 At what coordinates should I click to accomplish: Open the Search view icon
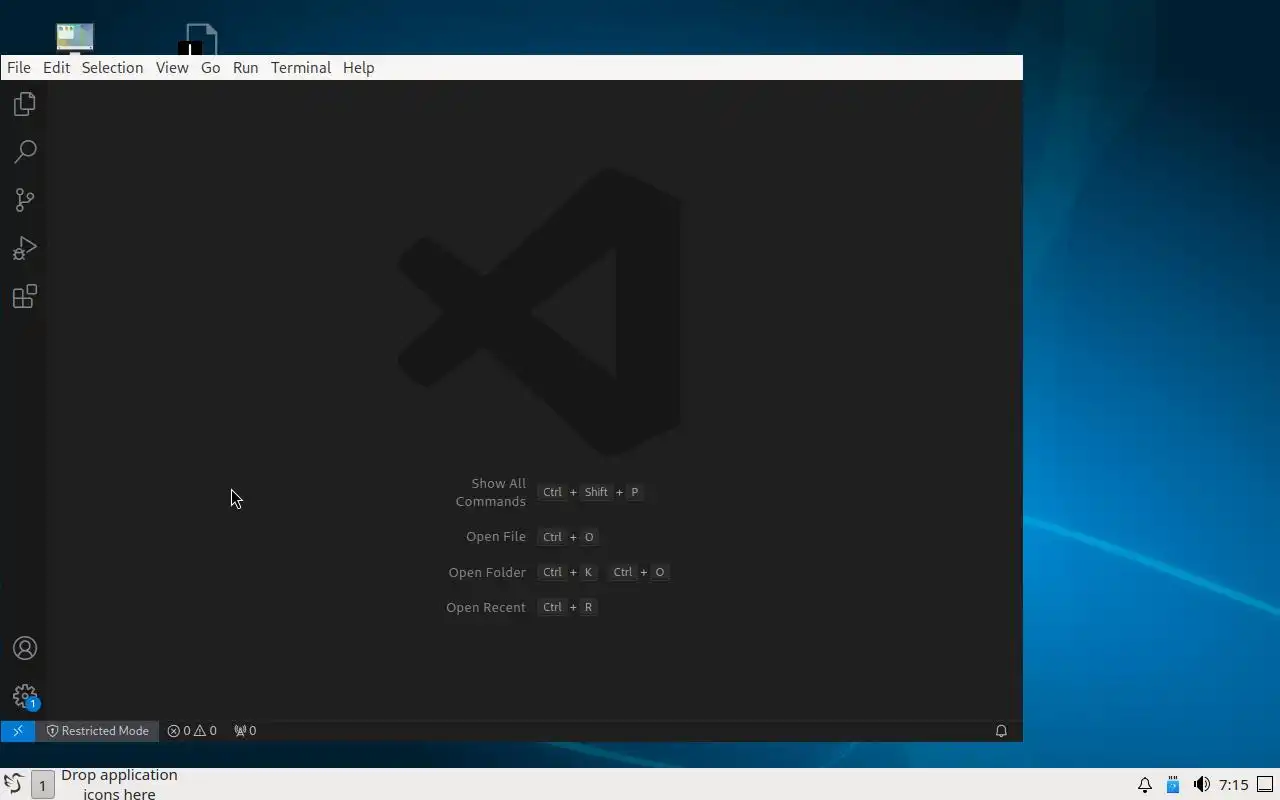tap(25, 152)
